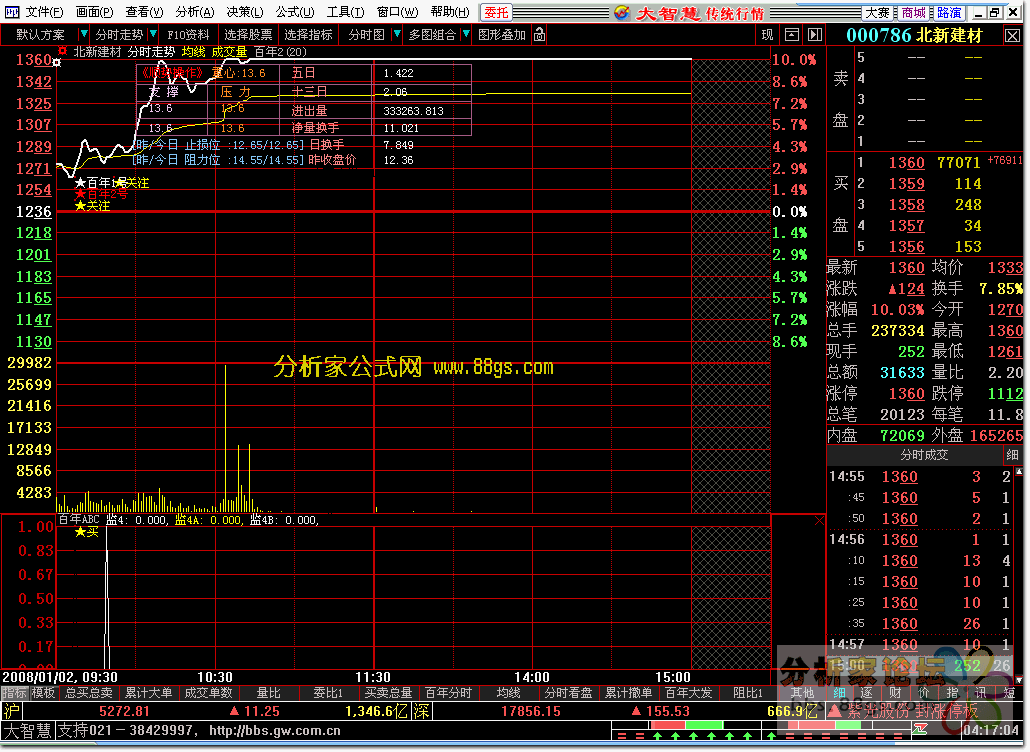Viewport: 1030px width, 752px height.
Task: Expand the 分时走势 dropdown arrow
Action: pyautogui.click(x=153, y=34)
